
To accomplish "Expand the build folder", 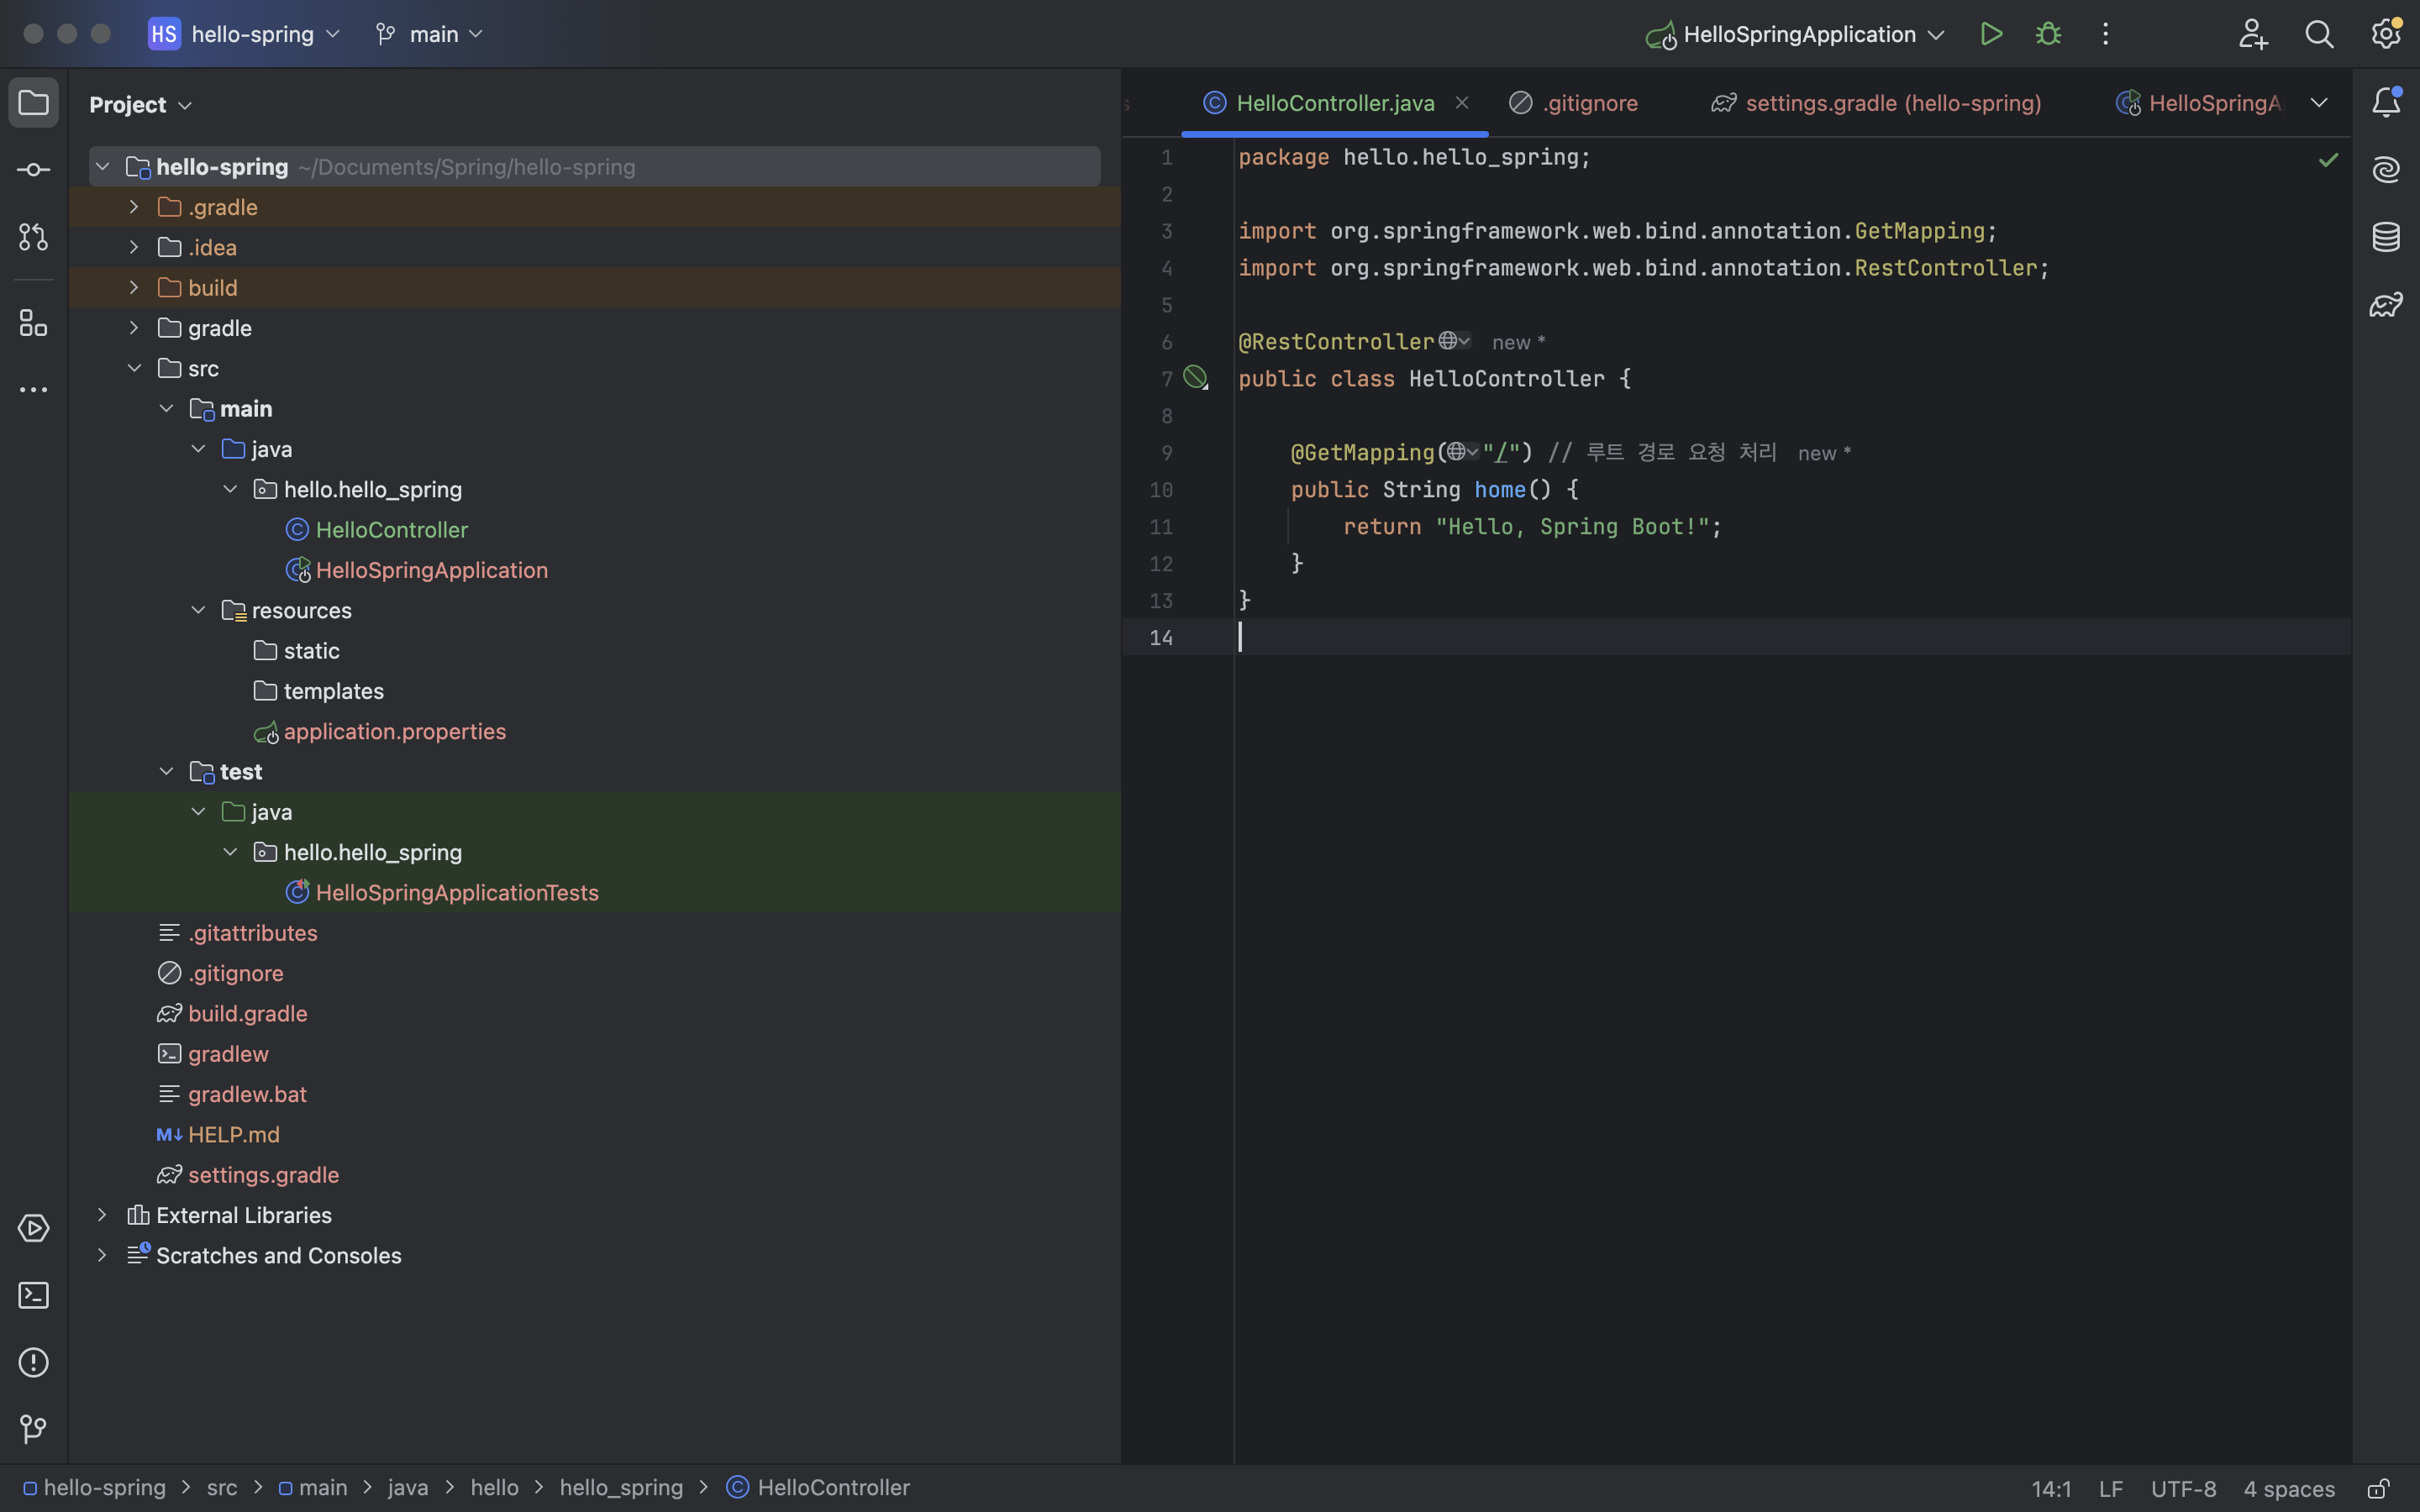I will (134, 287).
